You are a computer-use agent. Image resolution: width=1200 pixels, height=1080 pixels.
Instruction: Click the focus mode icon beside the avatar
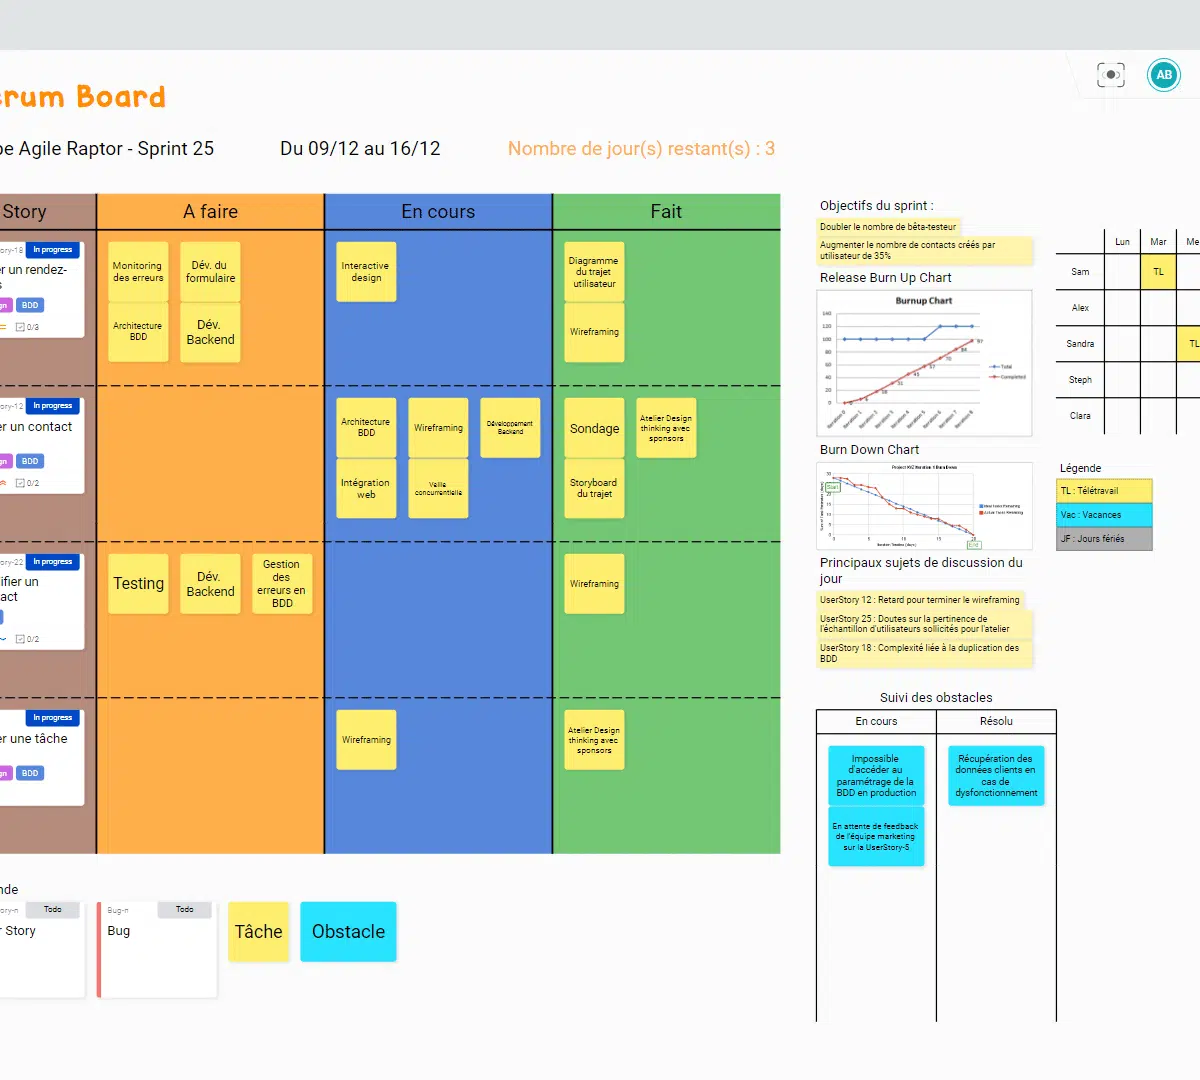(x=1110, y=75)
